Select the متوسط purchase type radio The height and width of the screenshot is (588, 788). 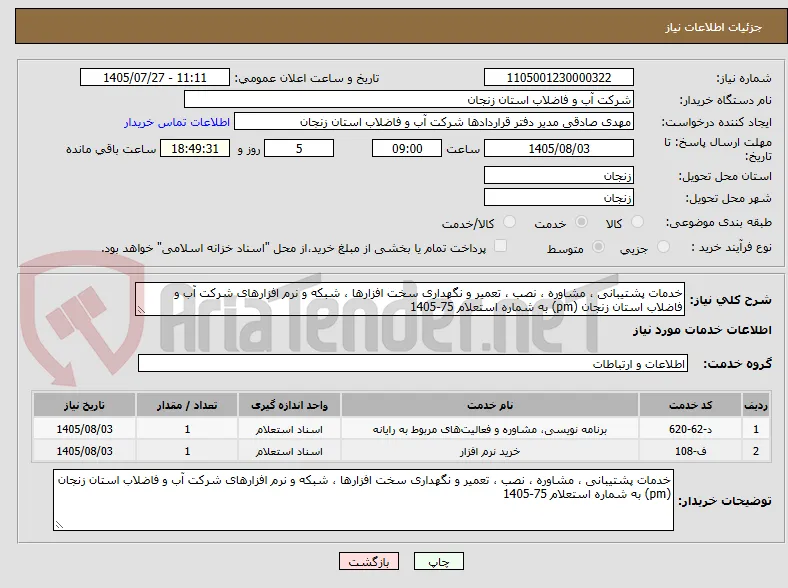[x=598, y=246]
